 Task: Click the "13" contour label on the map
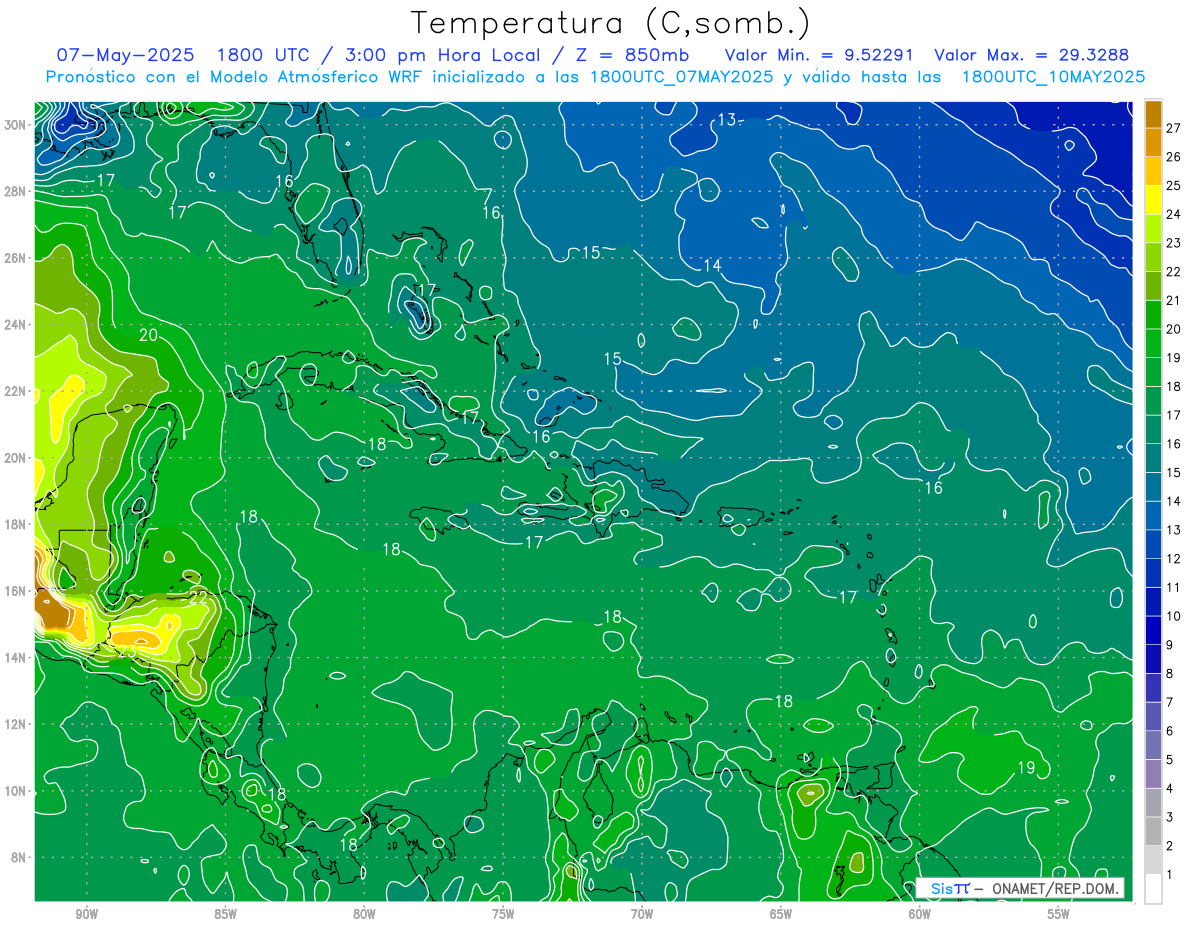click(x=726, y=120)
